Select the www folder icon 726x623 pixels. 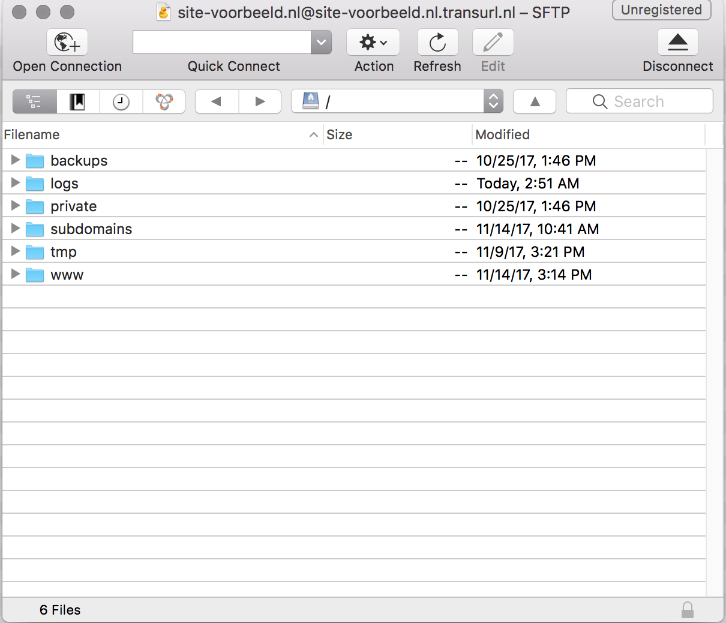click(x=35, y=274)
